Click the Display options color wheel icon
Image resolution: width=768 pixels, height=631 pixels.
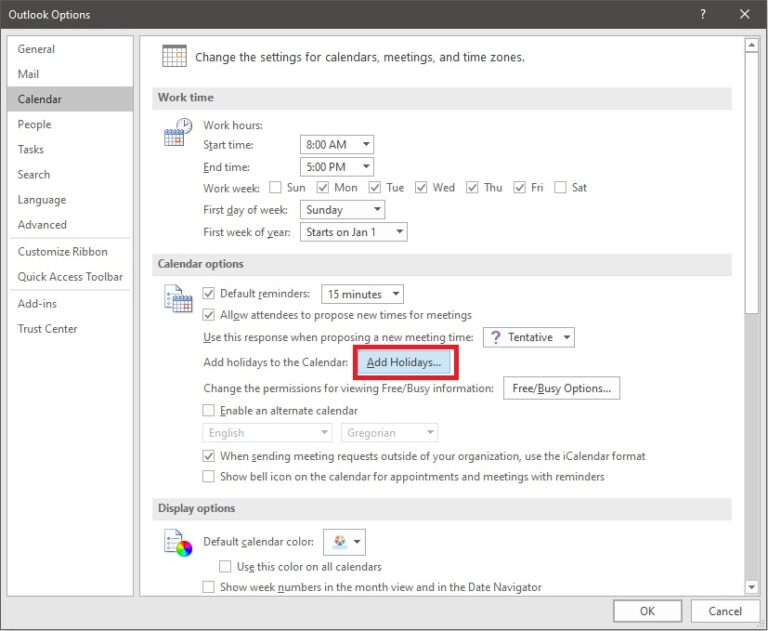(177, 543)
